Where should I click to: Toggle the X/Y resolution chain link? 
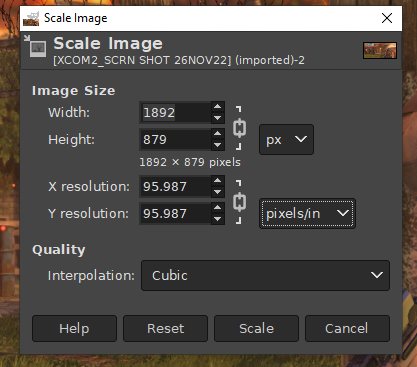(239, 202)
